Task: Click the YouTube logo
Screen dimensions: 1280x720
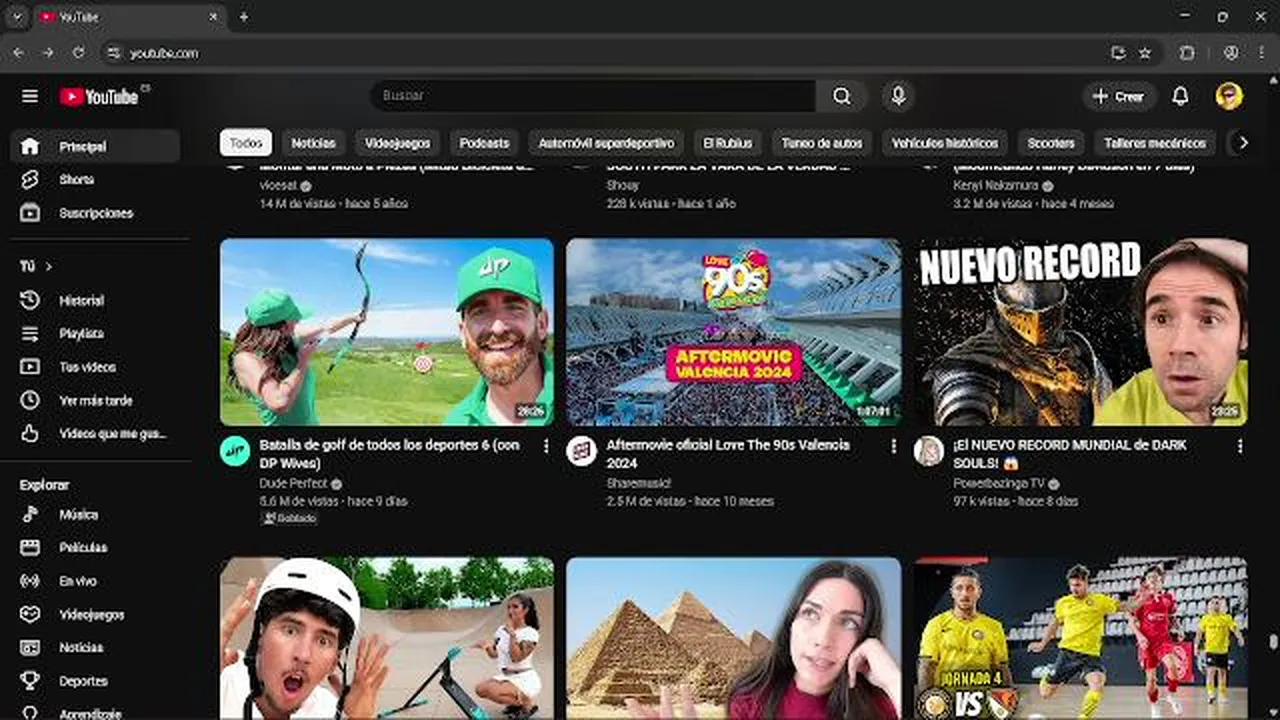Action: pyautogui.click(x=100, y=96)
